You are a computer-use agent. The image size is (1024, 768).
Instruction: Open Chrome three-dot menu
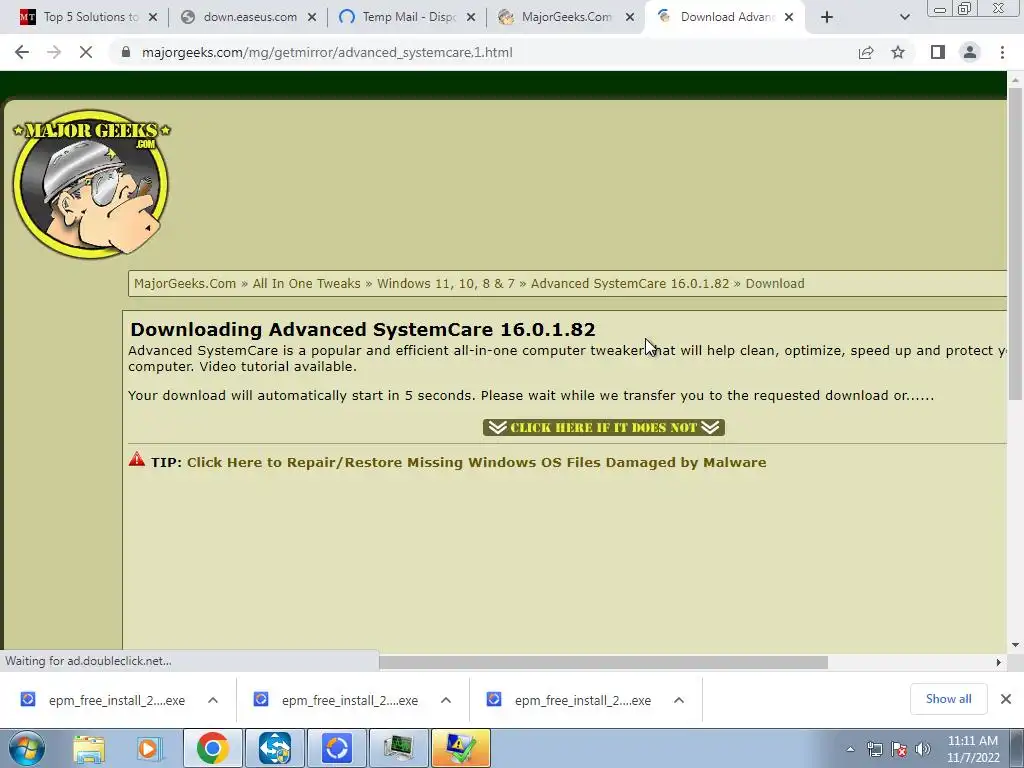pyautogui.click(x=1002, y=52)
